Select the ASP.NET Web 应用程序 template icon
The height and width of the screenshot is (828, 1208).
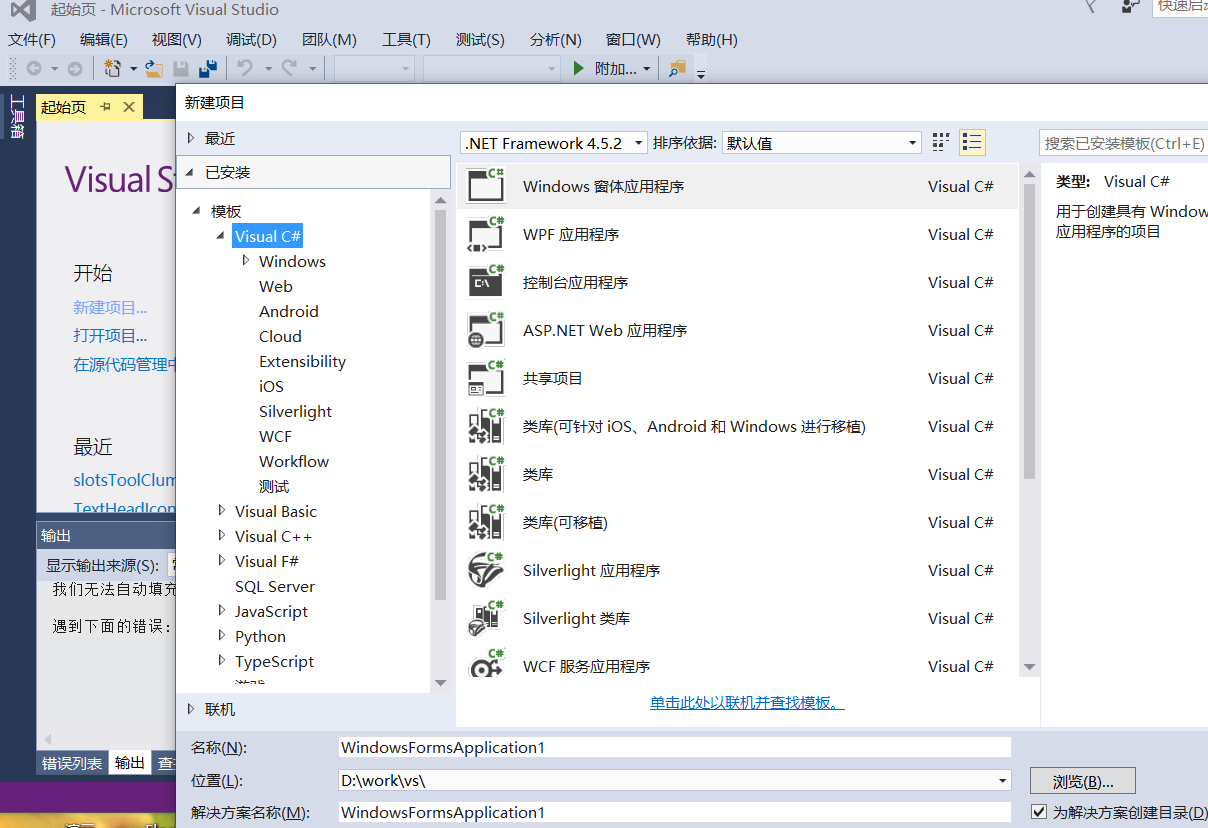[x=487, y=330]
